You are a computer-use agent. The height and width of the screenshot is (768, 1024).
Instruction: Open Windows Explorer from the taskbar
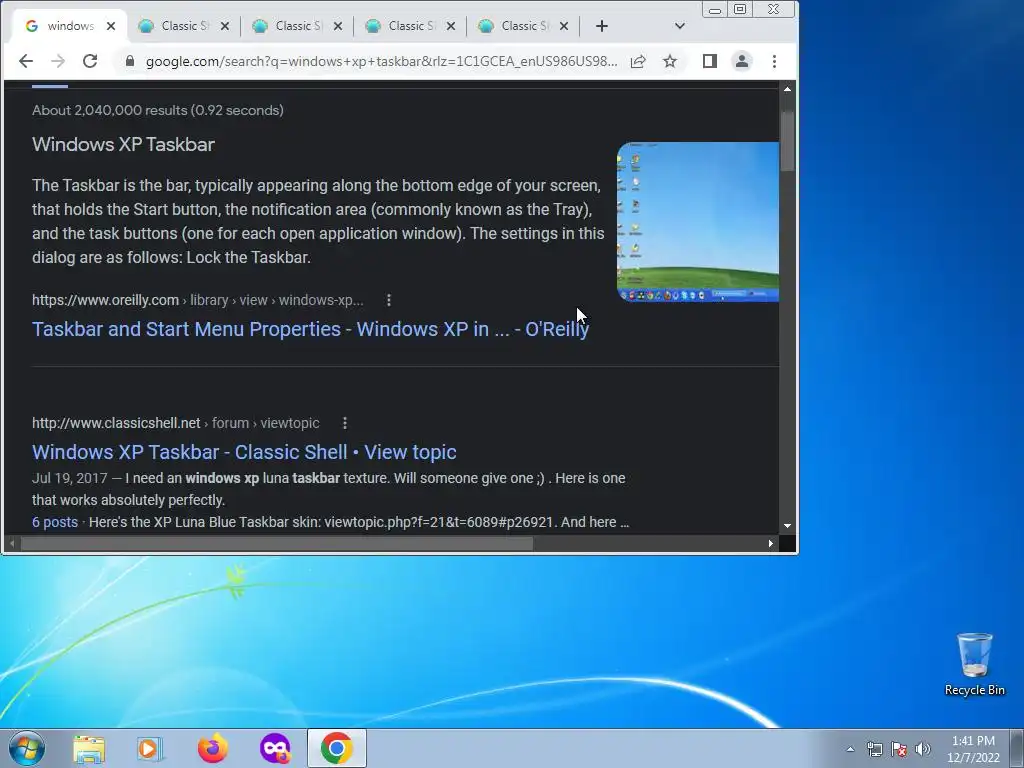(x=89, y=748)
